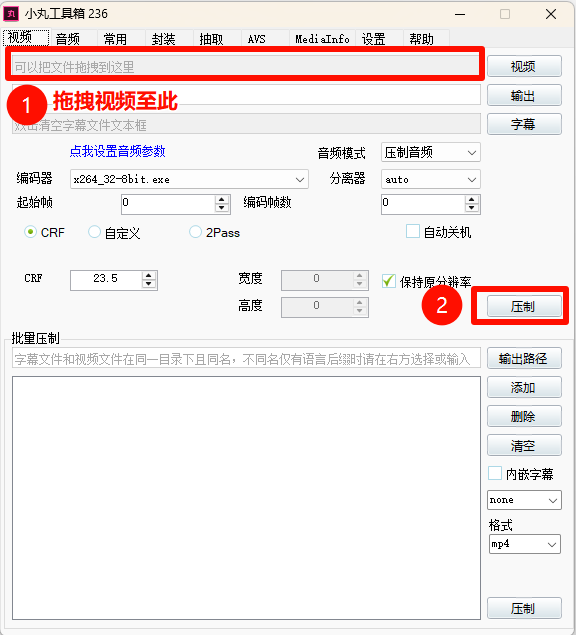Screen dimensions: 576x635
Task: Uncheck the 保持原分辨率 checkbox
Action: point(389,281)
